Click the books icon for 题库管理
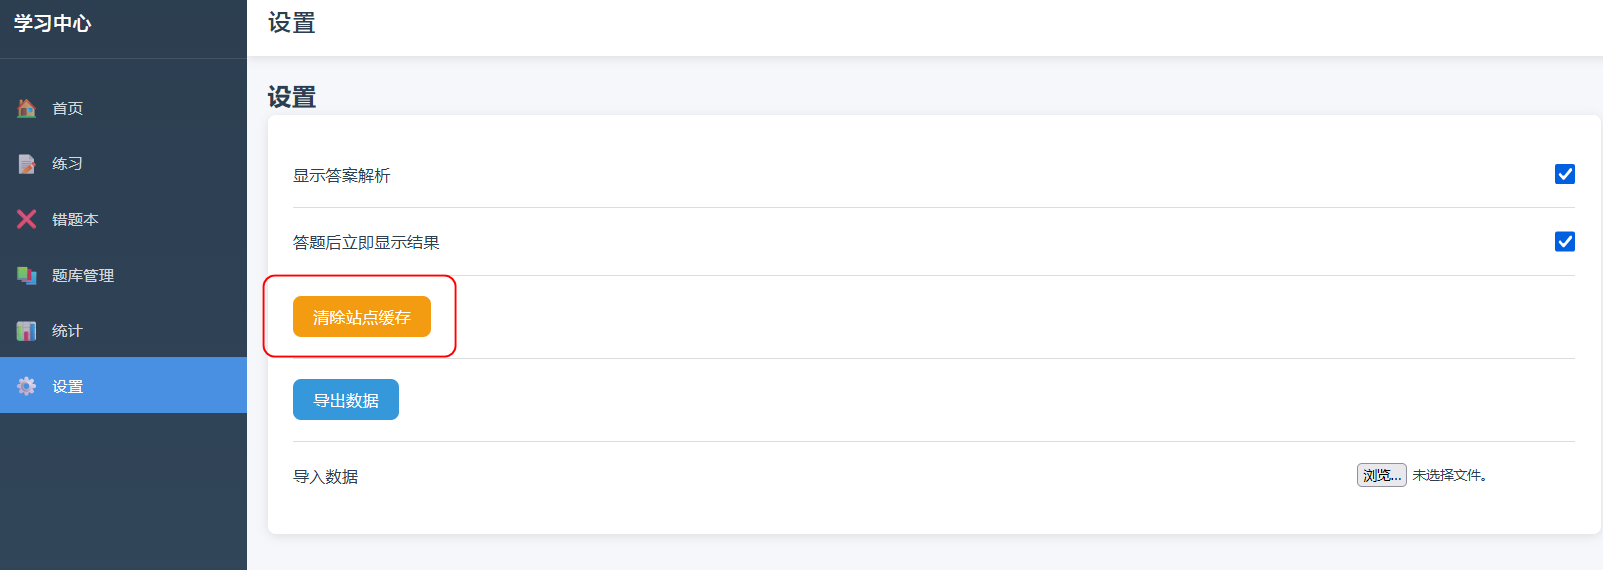The width and height of the screenshot is (1603, 570). (27, 275)
